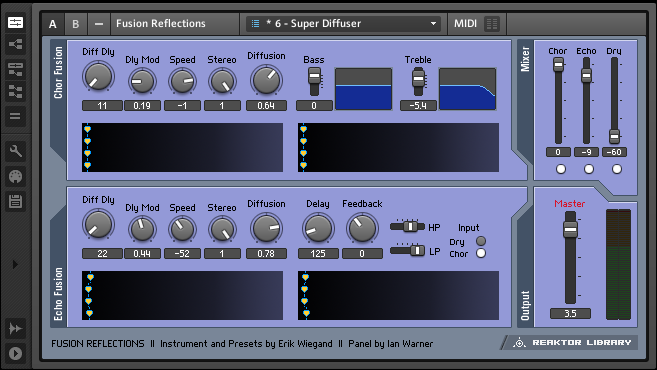Image resolution: width=657 pixels, height=370 pixels.
Task: Click the fourth routing sidebar icon
Action: [16, 91]
